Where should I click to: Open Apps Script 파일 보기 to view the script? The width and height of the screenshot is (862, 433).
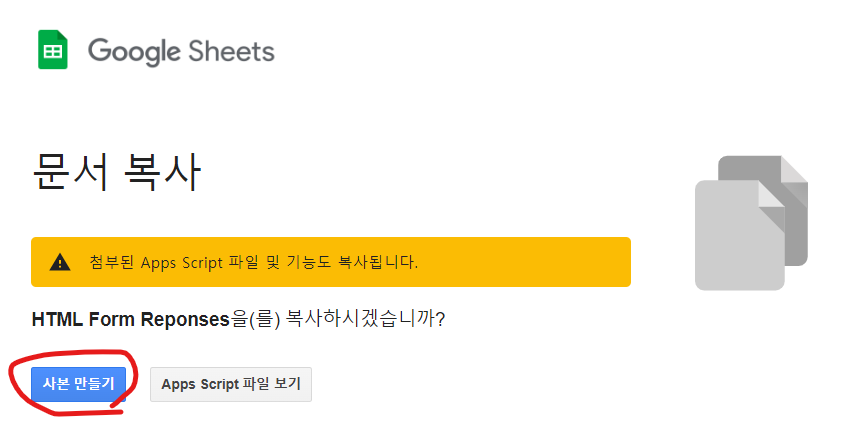(231, 384)
